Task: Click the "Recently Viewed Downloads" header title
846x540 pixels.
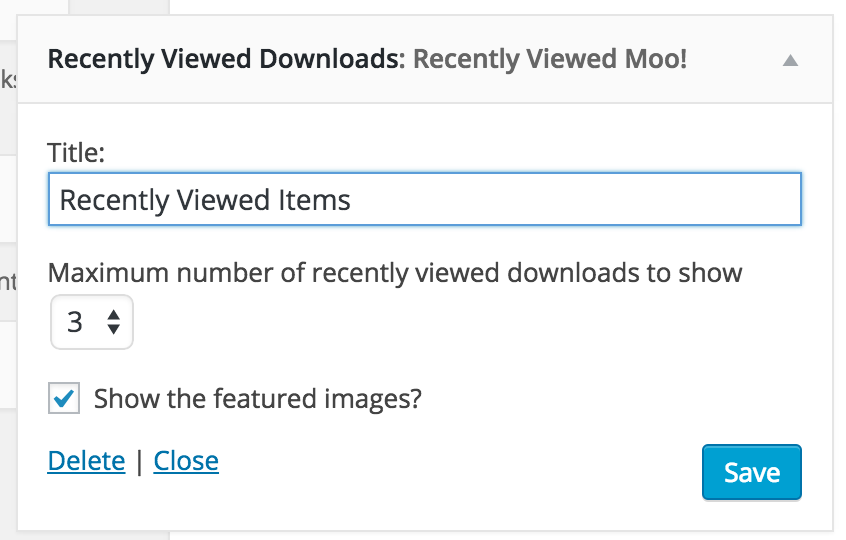Action: (x=222, y=59)
